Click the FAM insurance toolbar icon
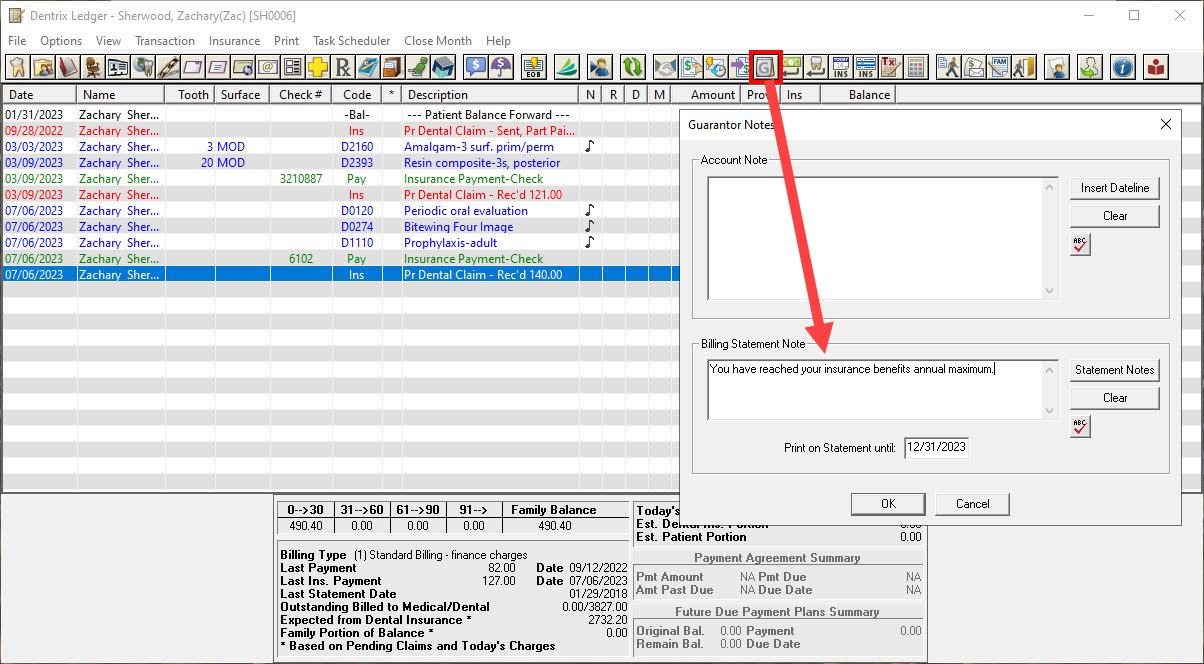Viewport: 1204px width, 664px height. (998, 67)
